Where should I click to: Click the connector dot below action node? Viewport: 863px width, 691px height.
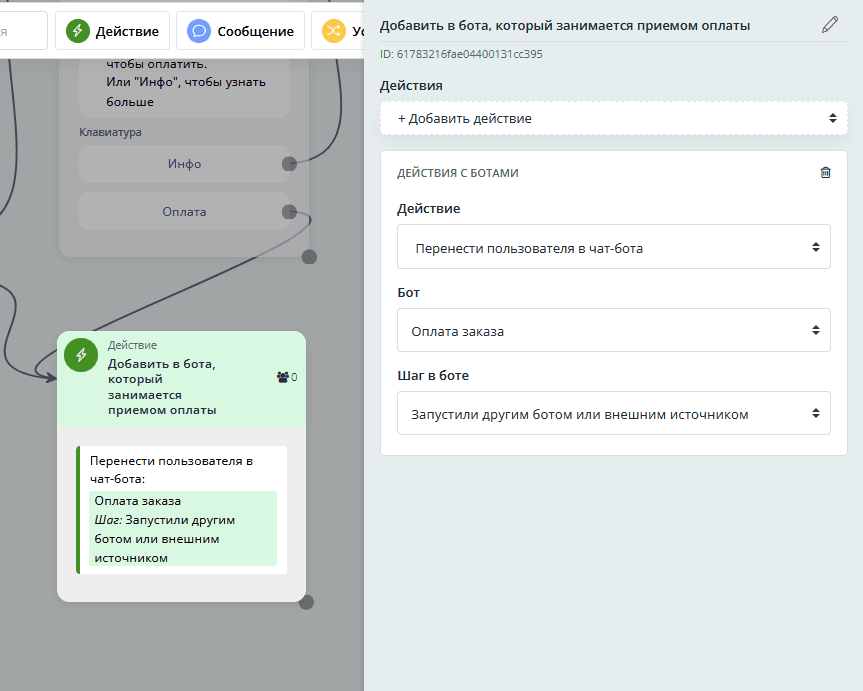[x=306, y=602]
